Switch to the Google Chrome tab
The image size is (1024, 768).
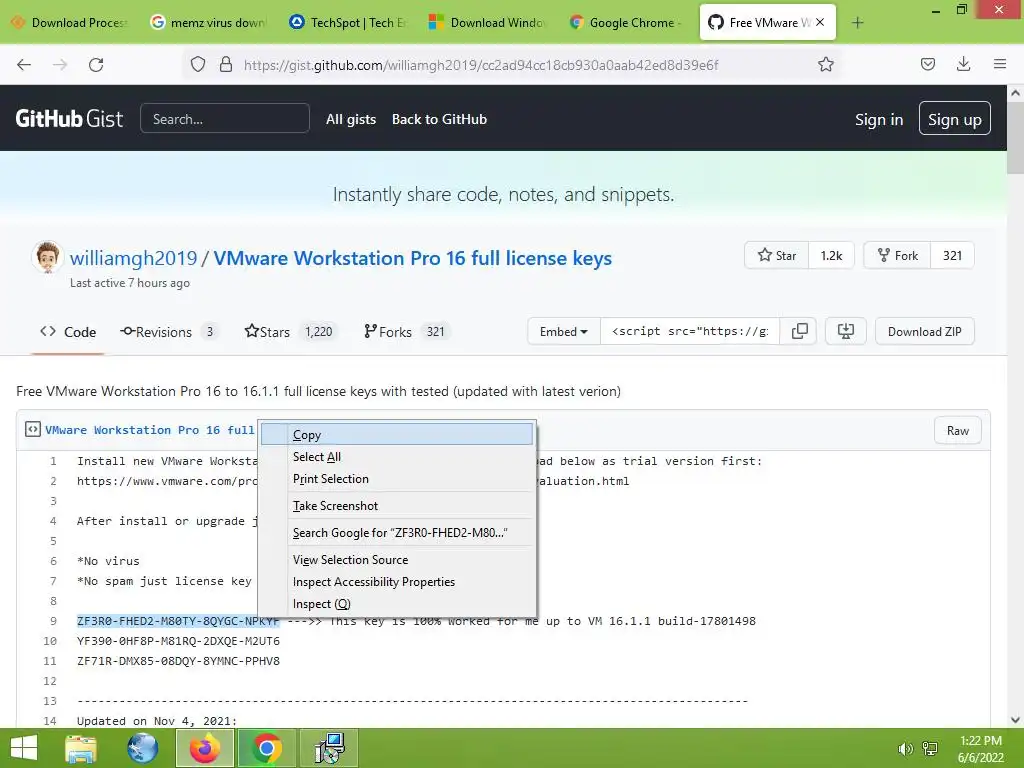coord(628,22)
